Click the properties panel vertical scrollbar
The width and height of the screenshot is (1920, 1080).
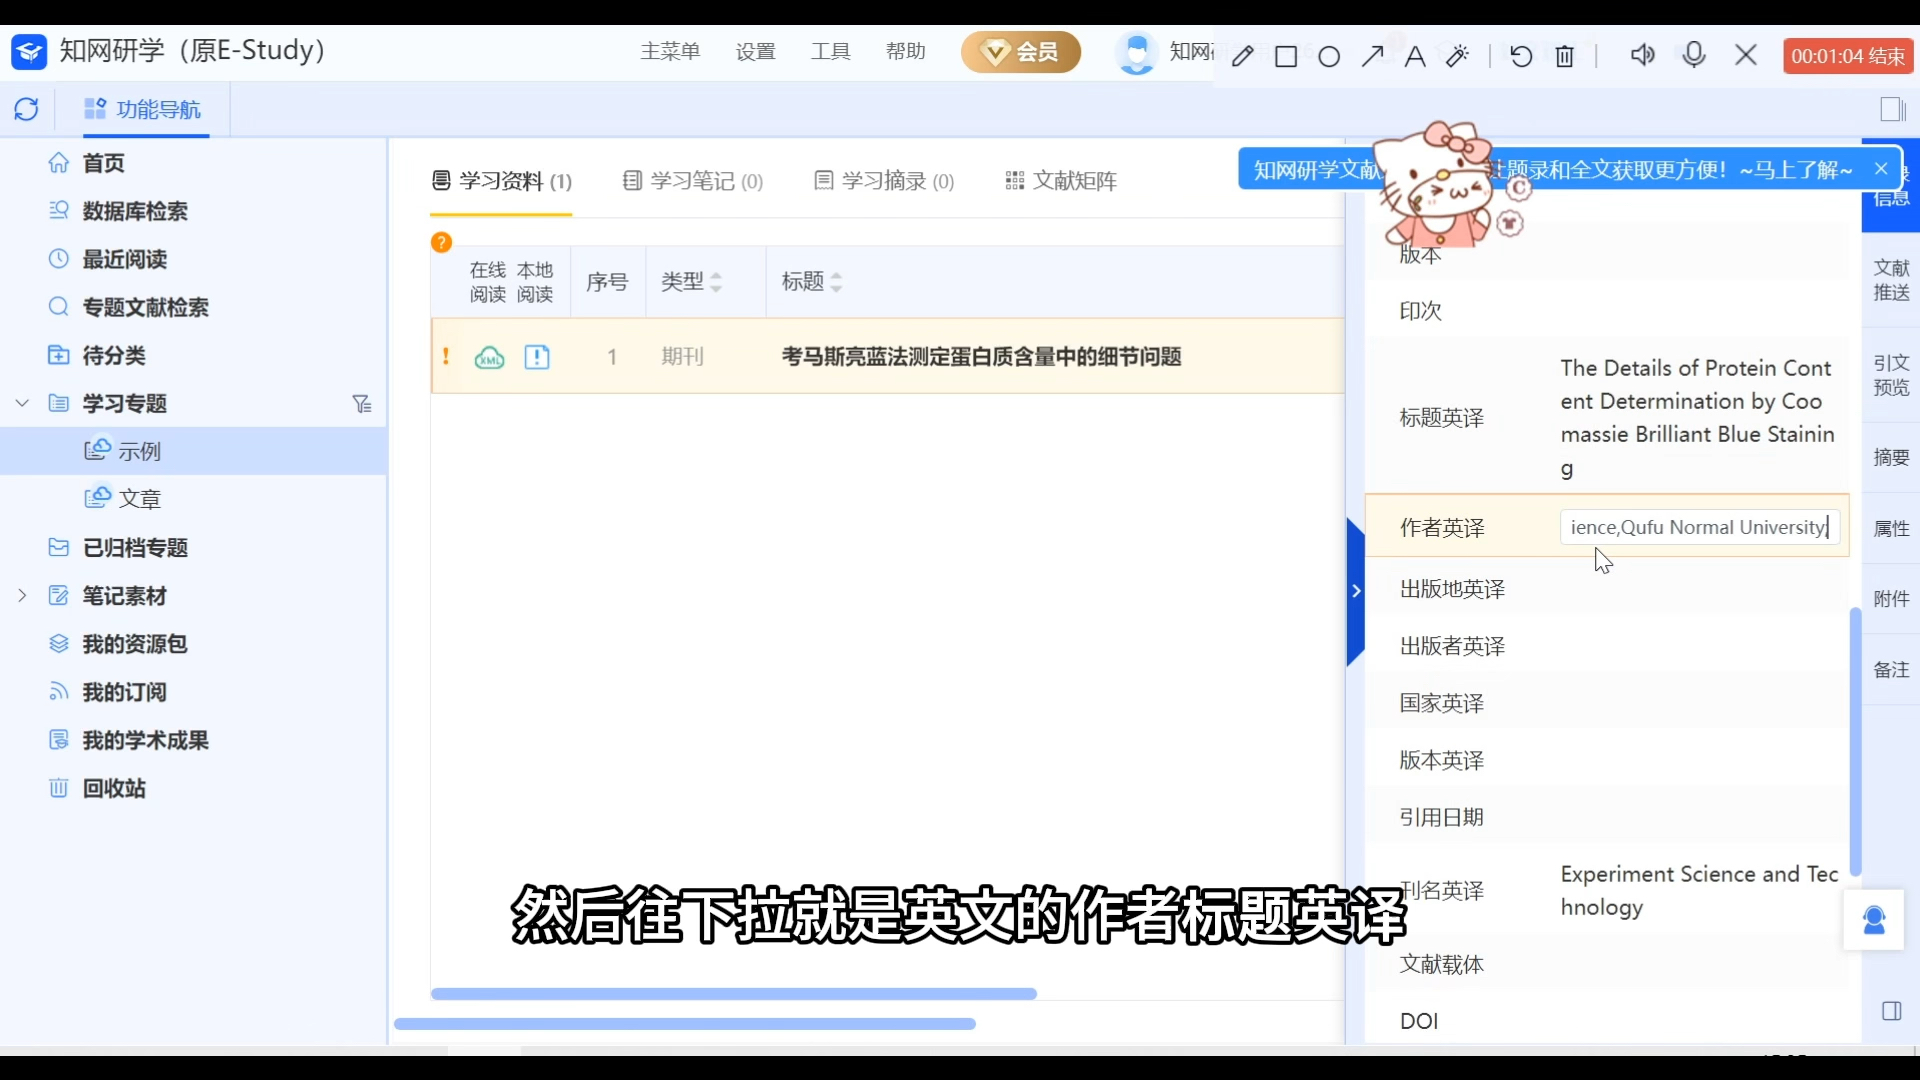(x=1855, y=742)
